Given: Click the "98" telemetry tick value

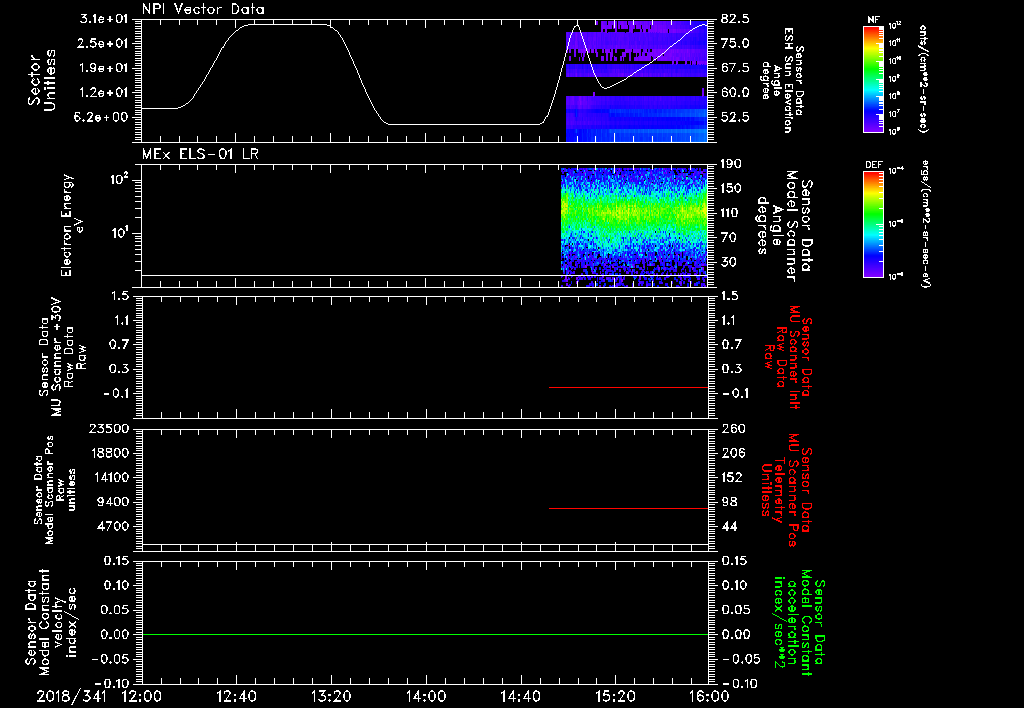Looking at the screenshot, I should [729, 502].
